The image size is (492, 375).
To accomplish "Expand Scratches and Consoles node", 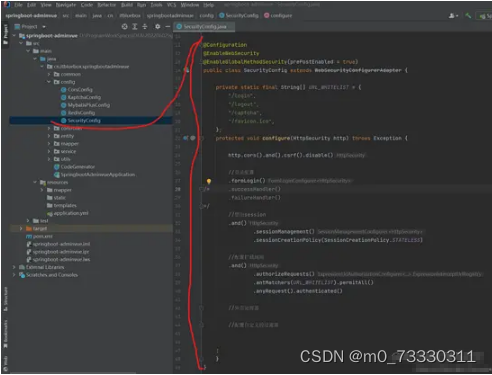I will pyautogui.click(x=14, y=275).
